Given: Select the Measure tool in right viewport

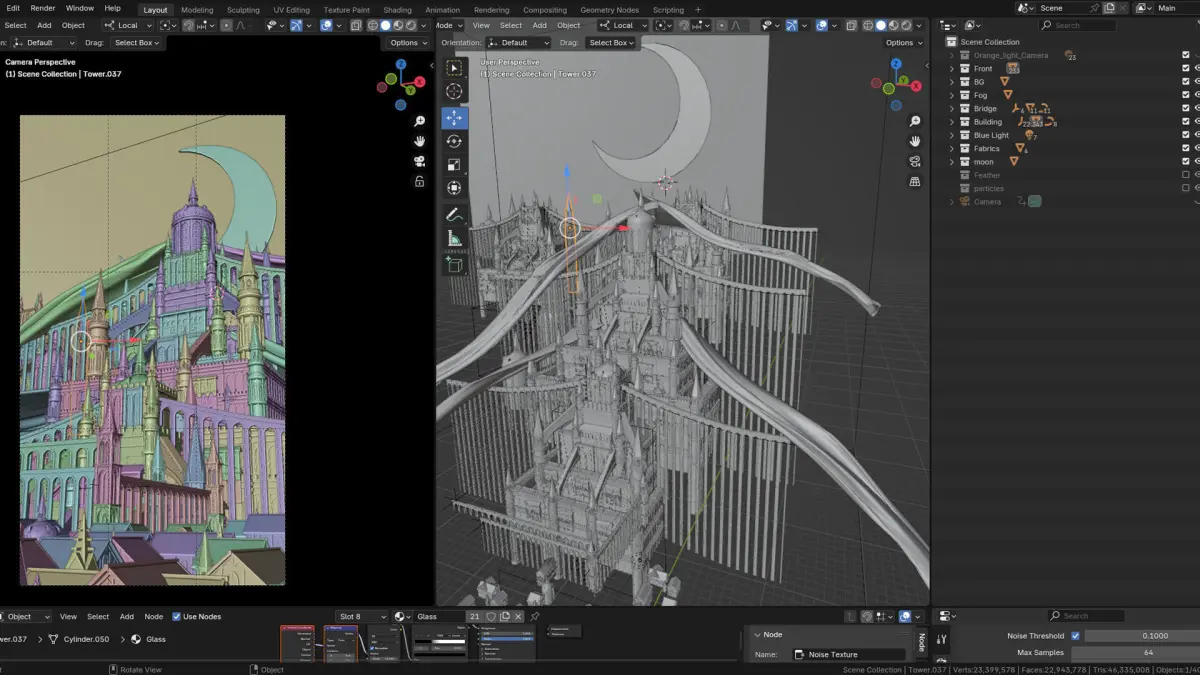Looking at the screenshot, I should click(x=454, y=238).
